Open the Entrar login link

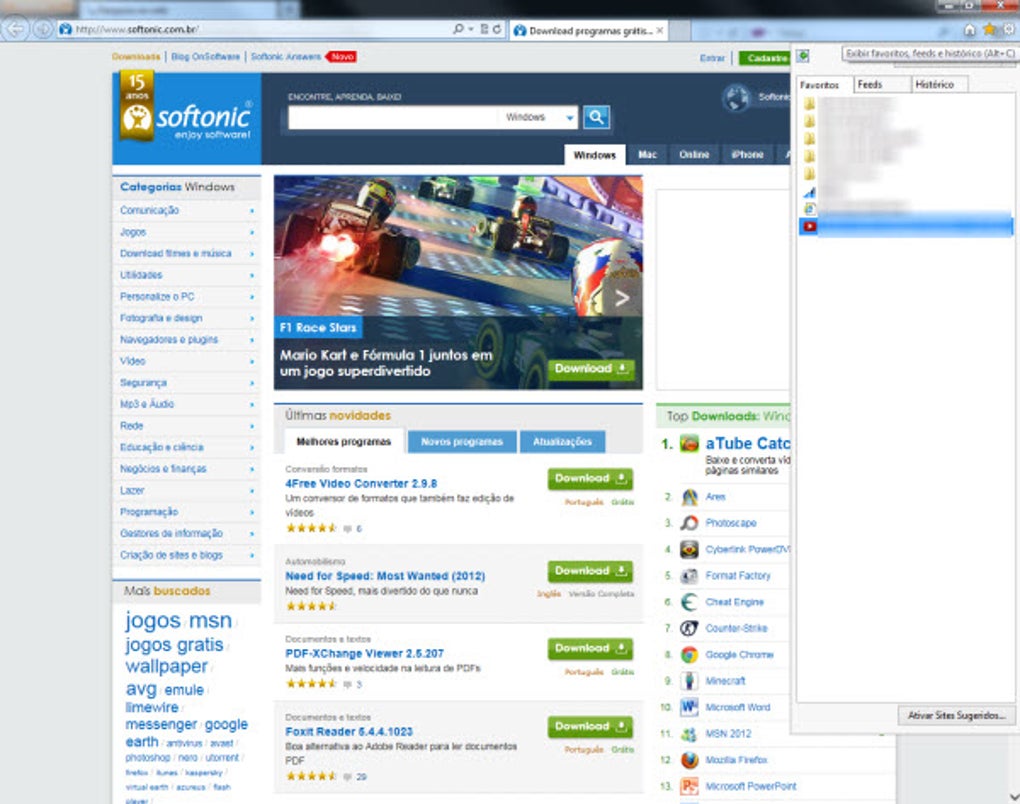(x=712, y=58)
